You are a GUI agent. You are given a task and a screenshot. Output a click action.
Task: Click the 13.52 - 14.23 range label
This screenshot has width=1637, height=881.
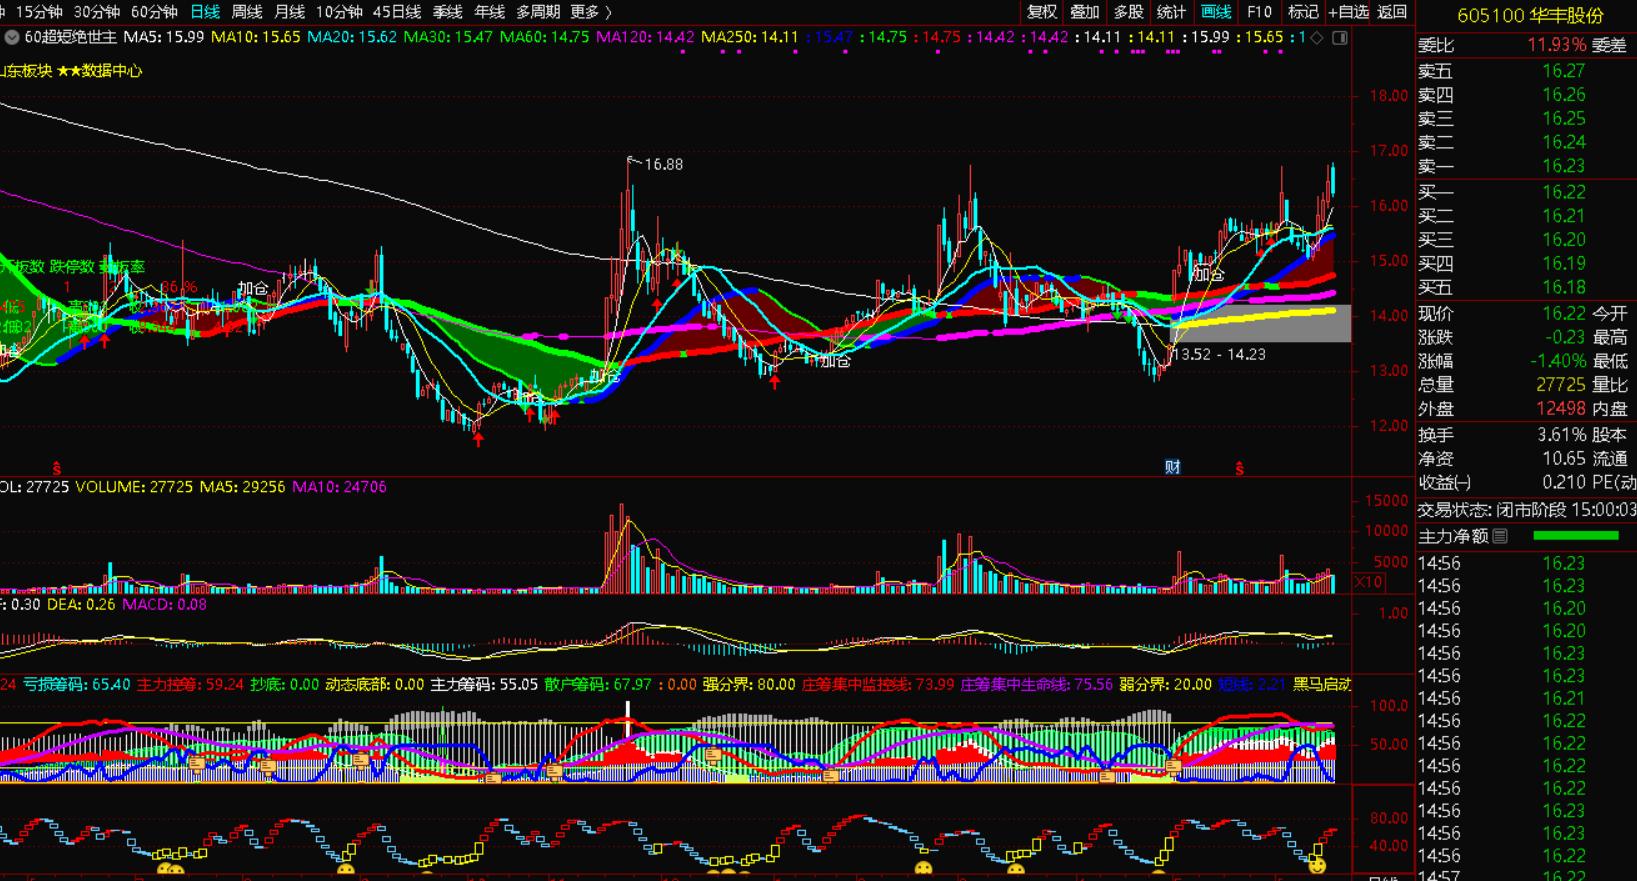pos(1219,354)
